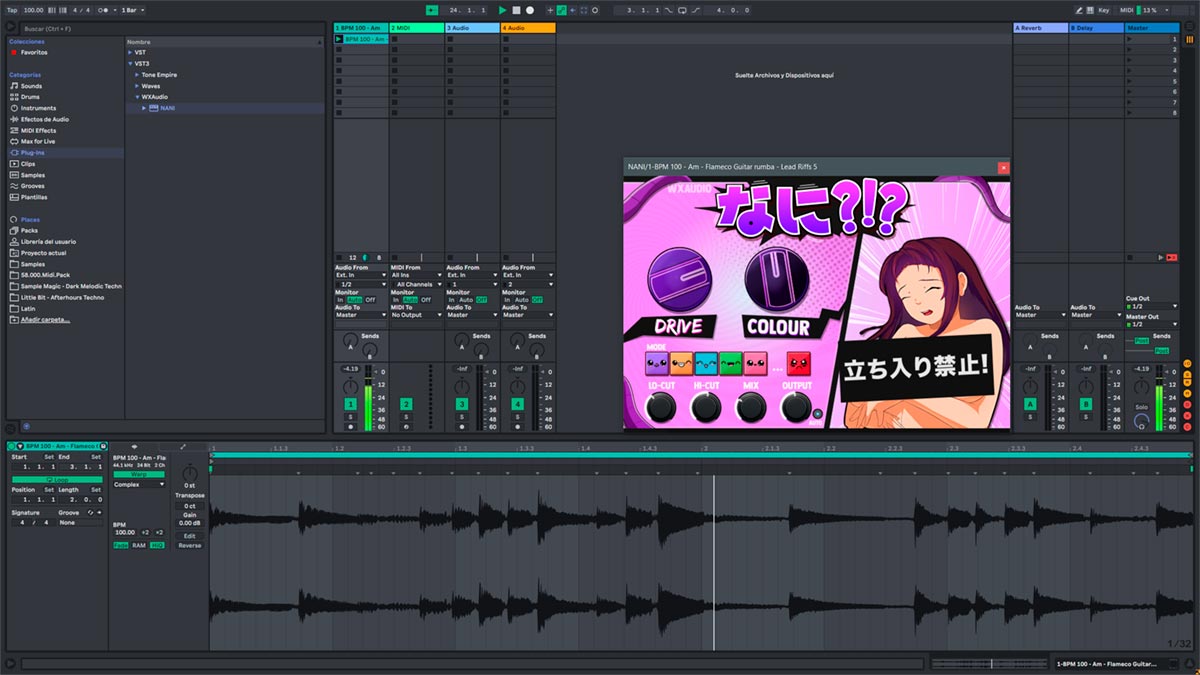The image size is (1200, 675).
Task: Toggle the clip Loop button
Action: coord(56,480)
